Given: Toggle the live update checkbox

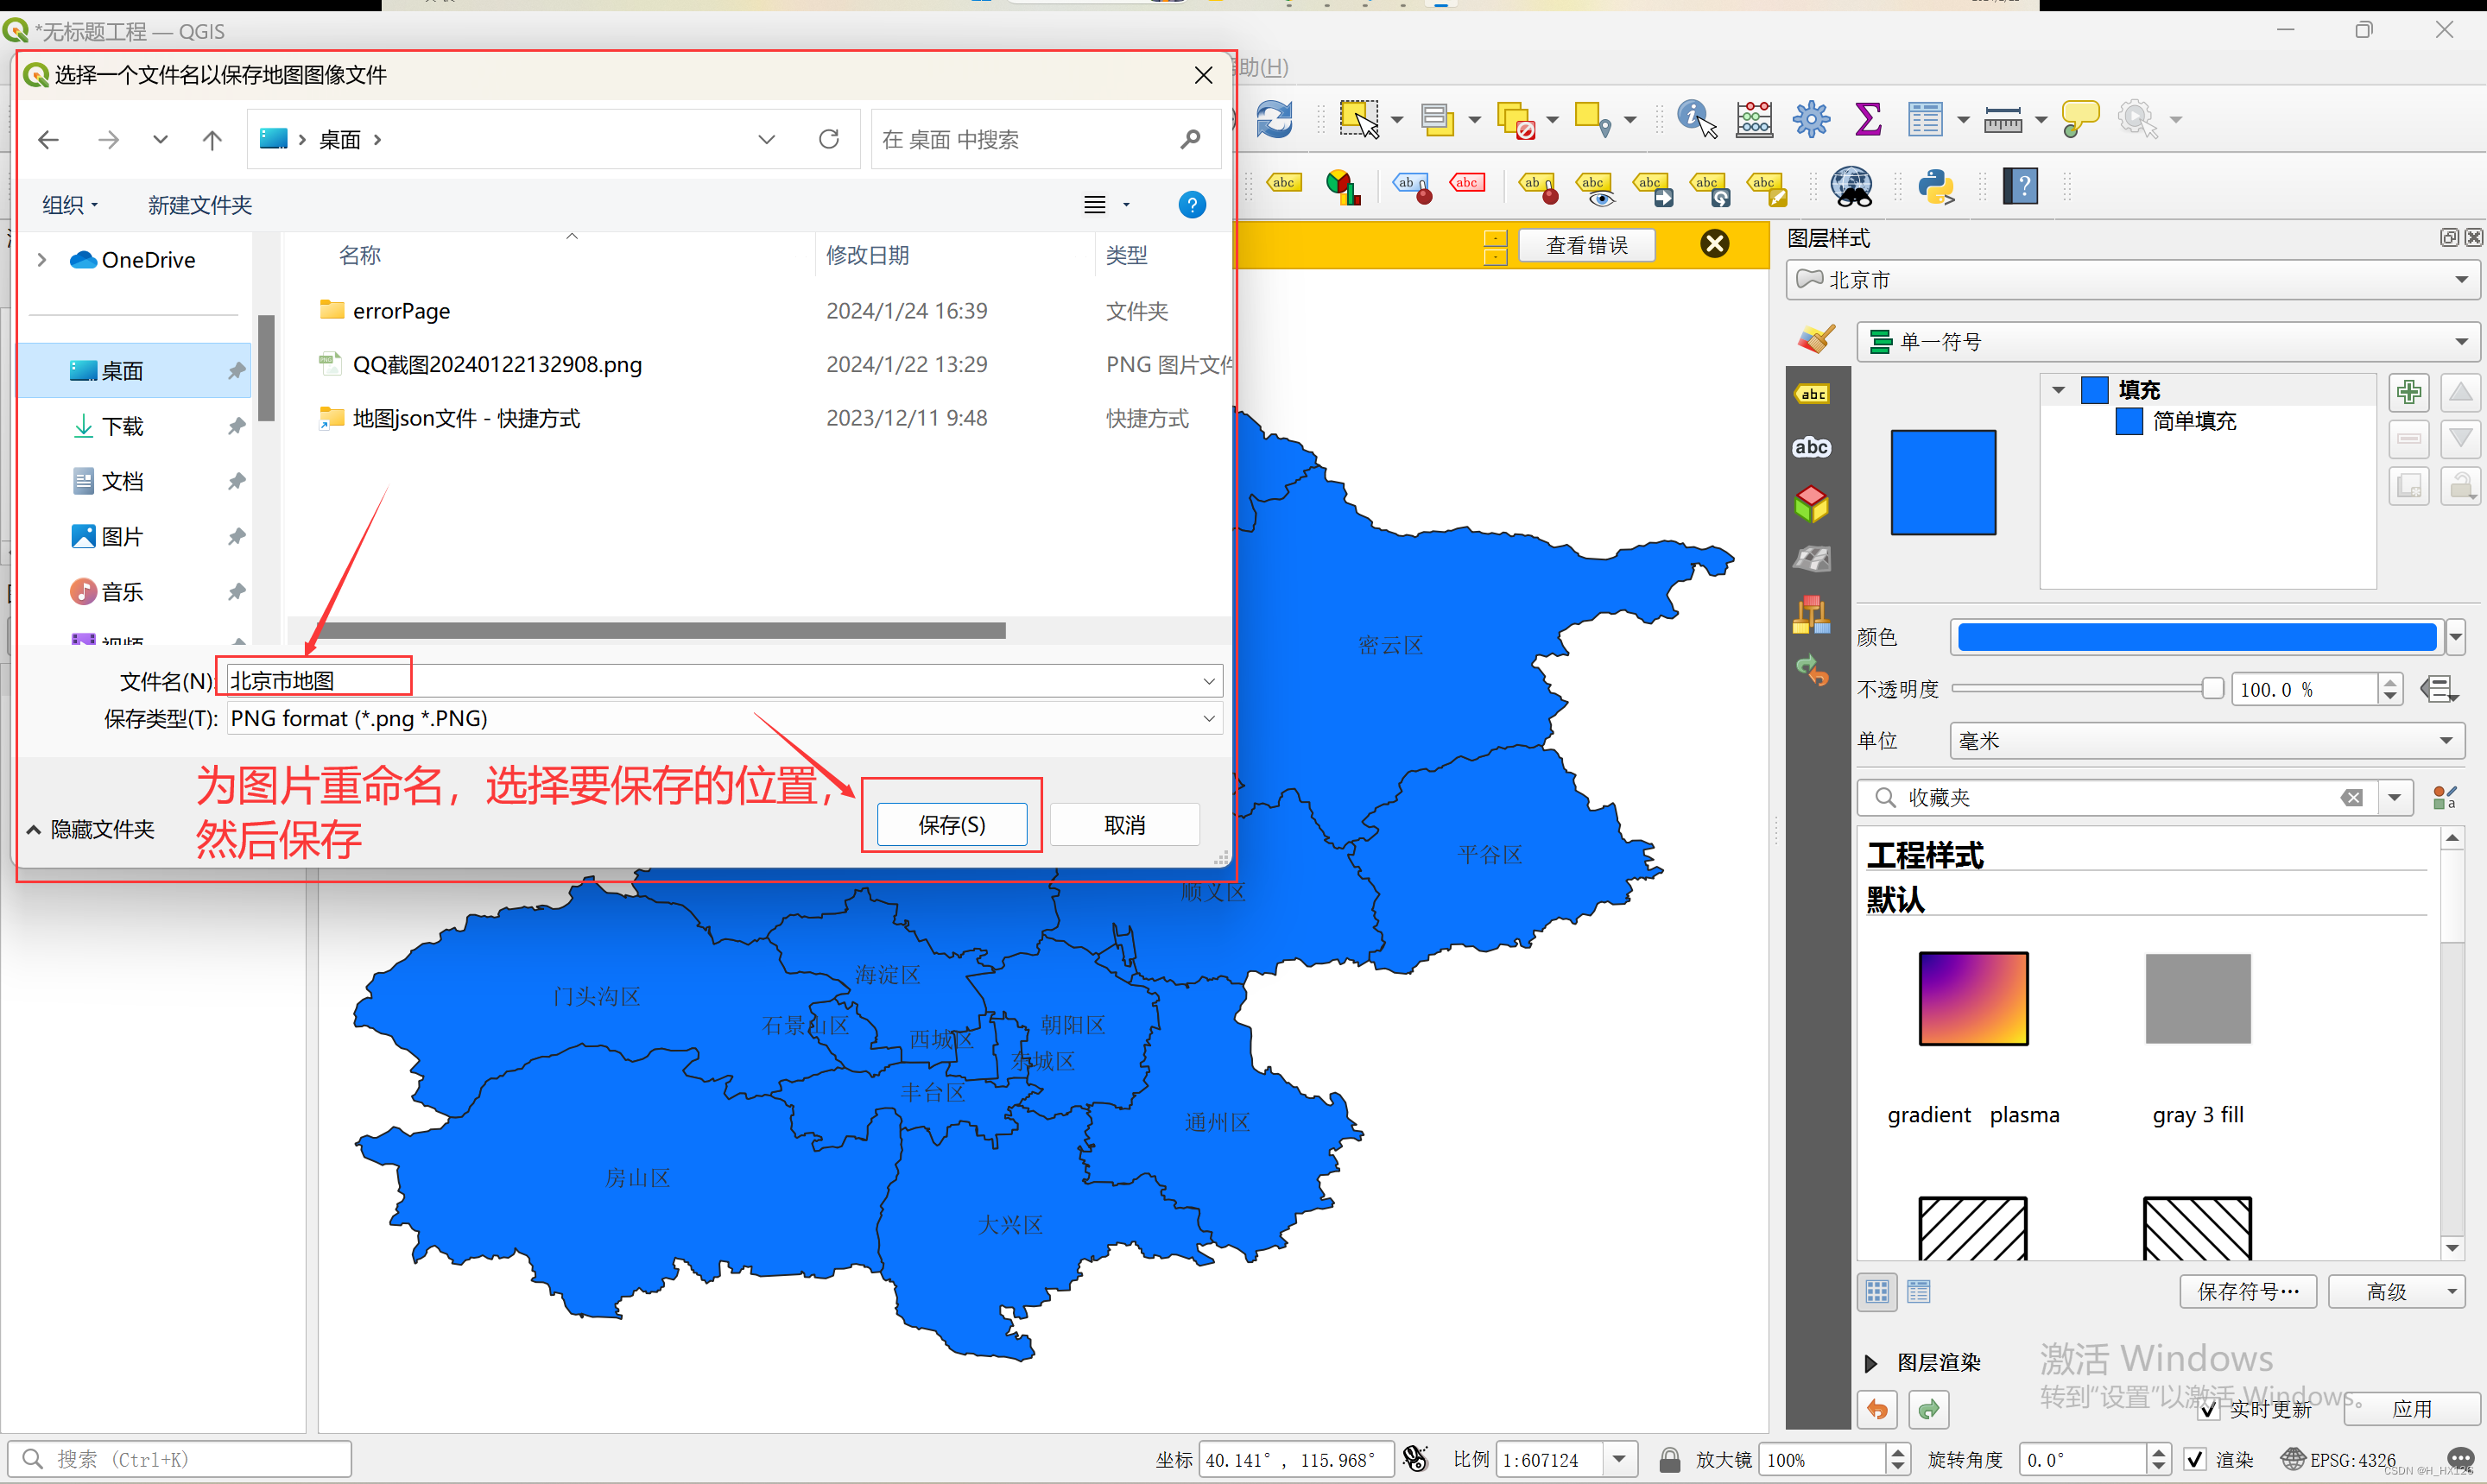Looking at the screenshot, I should coord(2210,1409).
